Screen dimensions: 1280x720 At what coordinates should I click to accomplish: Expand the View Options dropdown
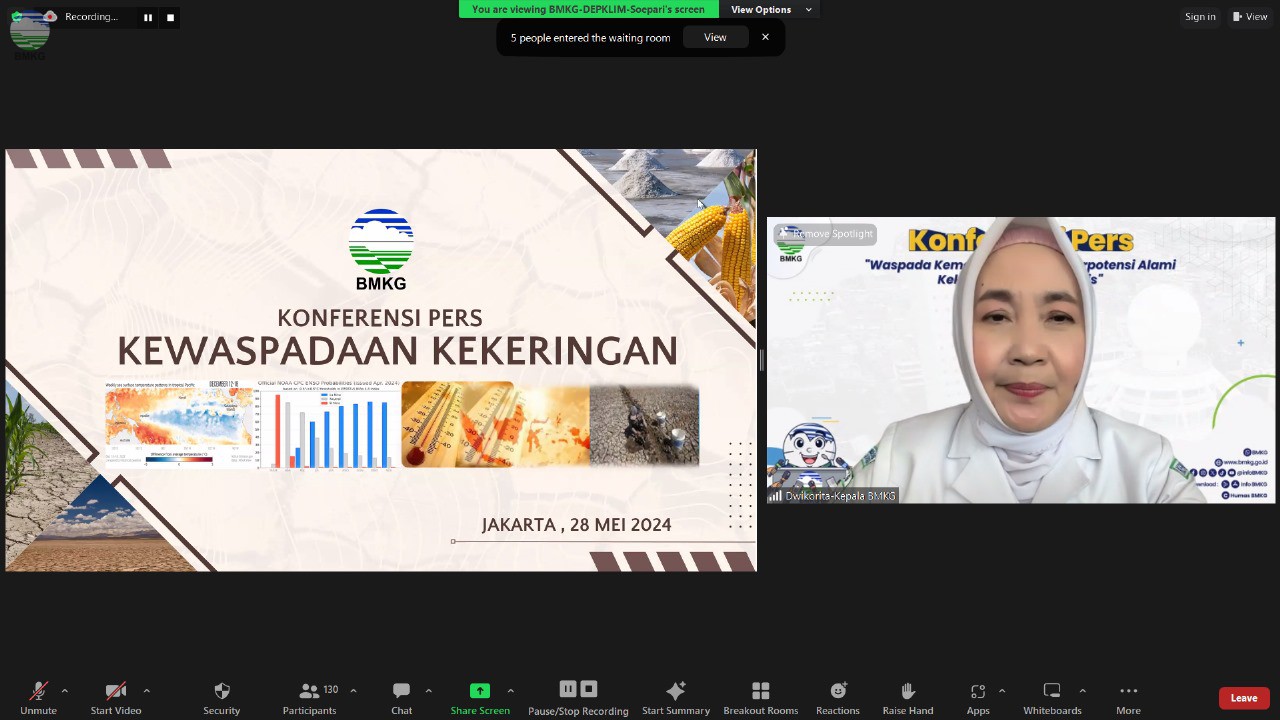point(769,10)
